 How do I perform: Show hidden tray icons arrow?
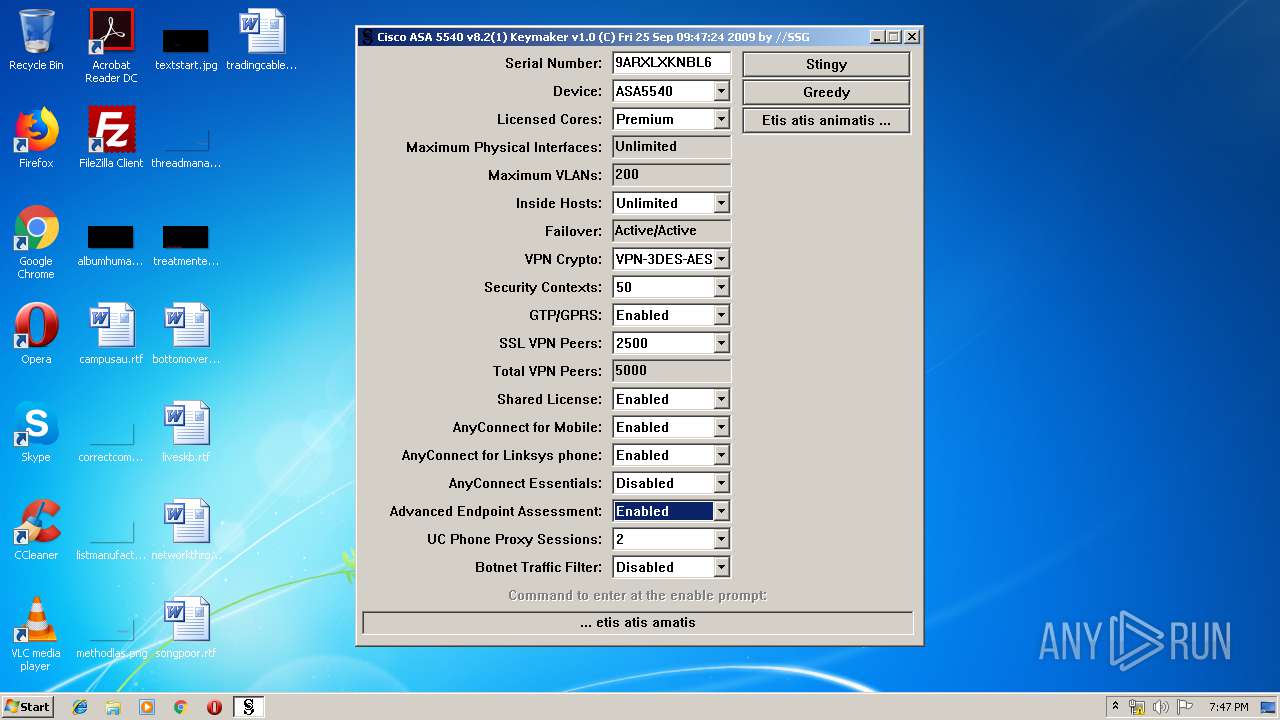coord(1115,707)
